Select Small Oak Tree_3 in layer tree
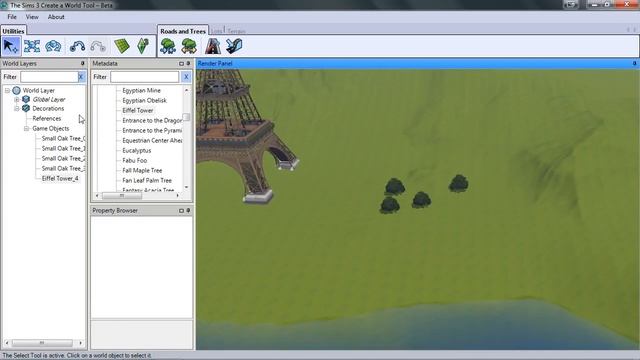 click(63, 168)
